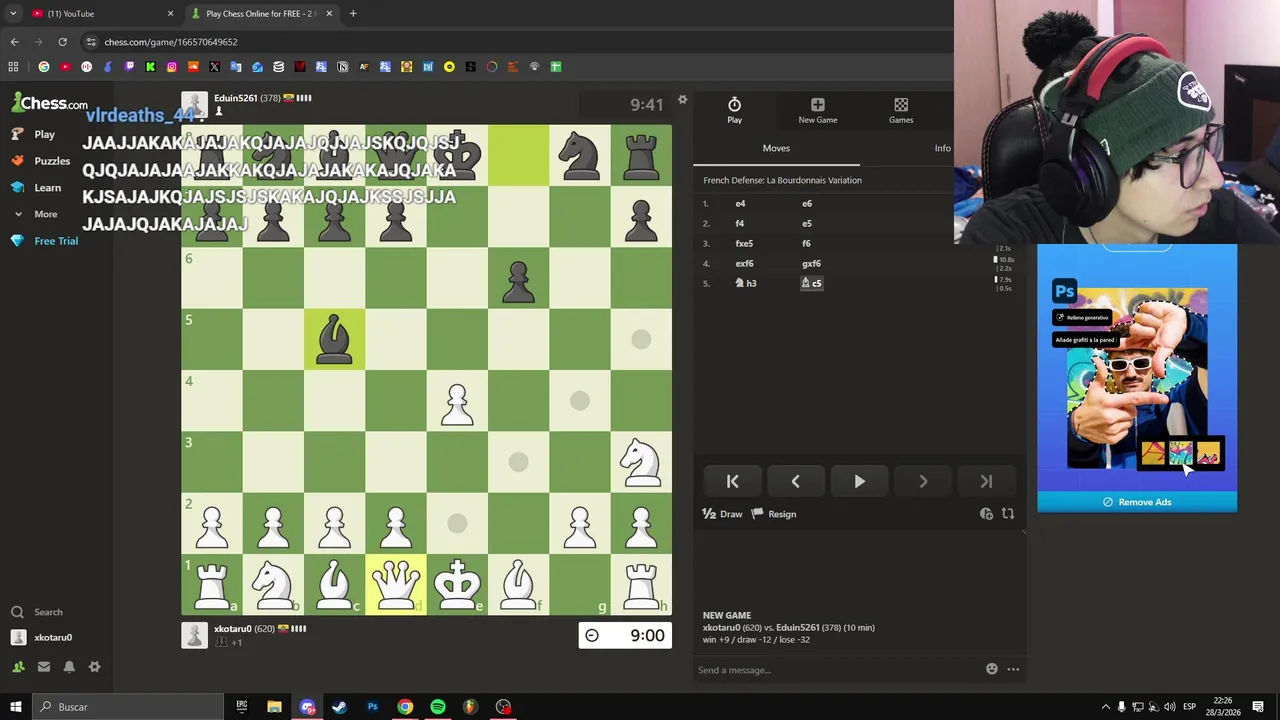Open chat more options dots
The height and width of the screenshot is (720, 1280).
click(x=1013, y=669)
